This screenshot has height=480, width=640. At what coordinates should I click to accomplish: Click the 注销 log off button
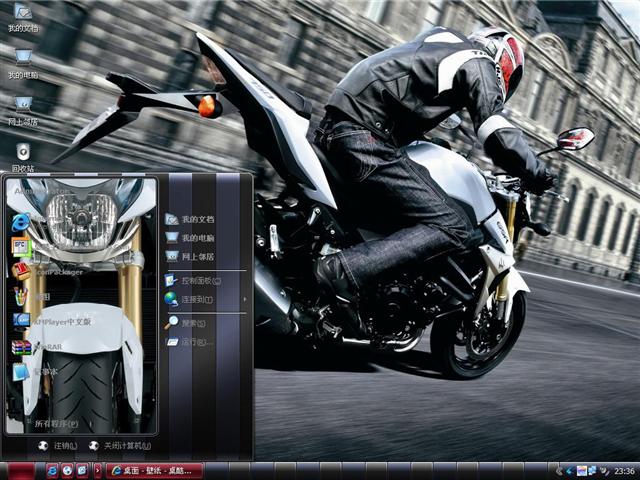58,446
